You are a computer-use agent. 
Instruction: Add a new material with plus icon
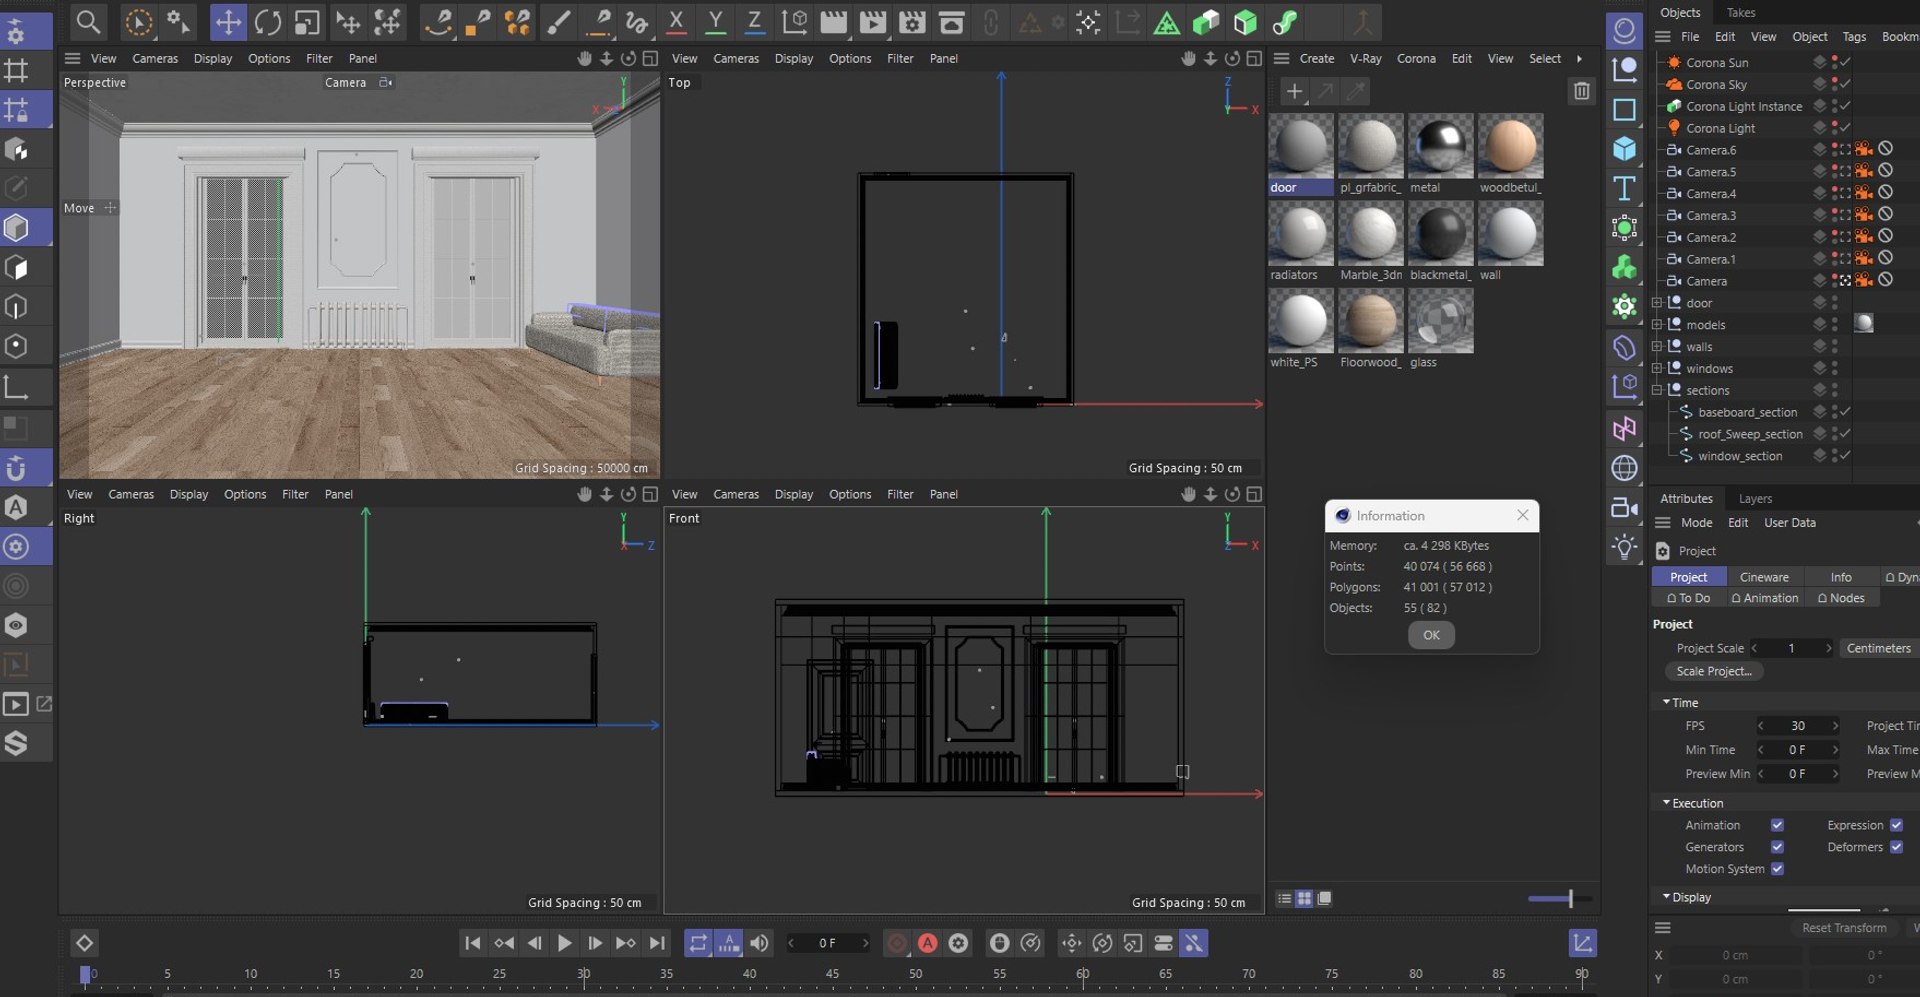pyautogui.click(x=1294, y=91)
